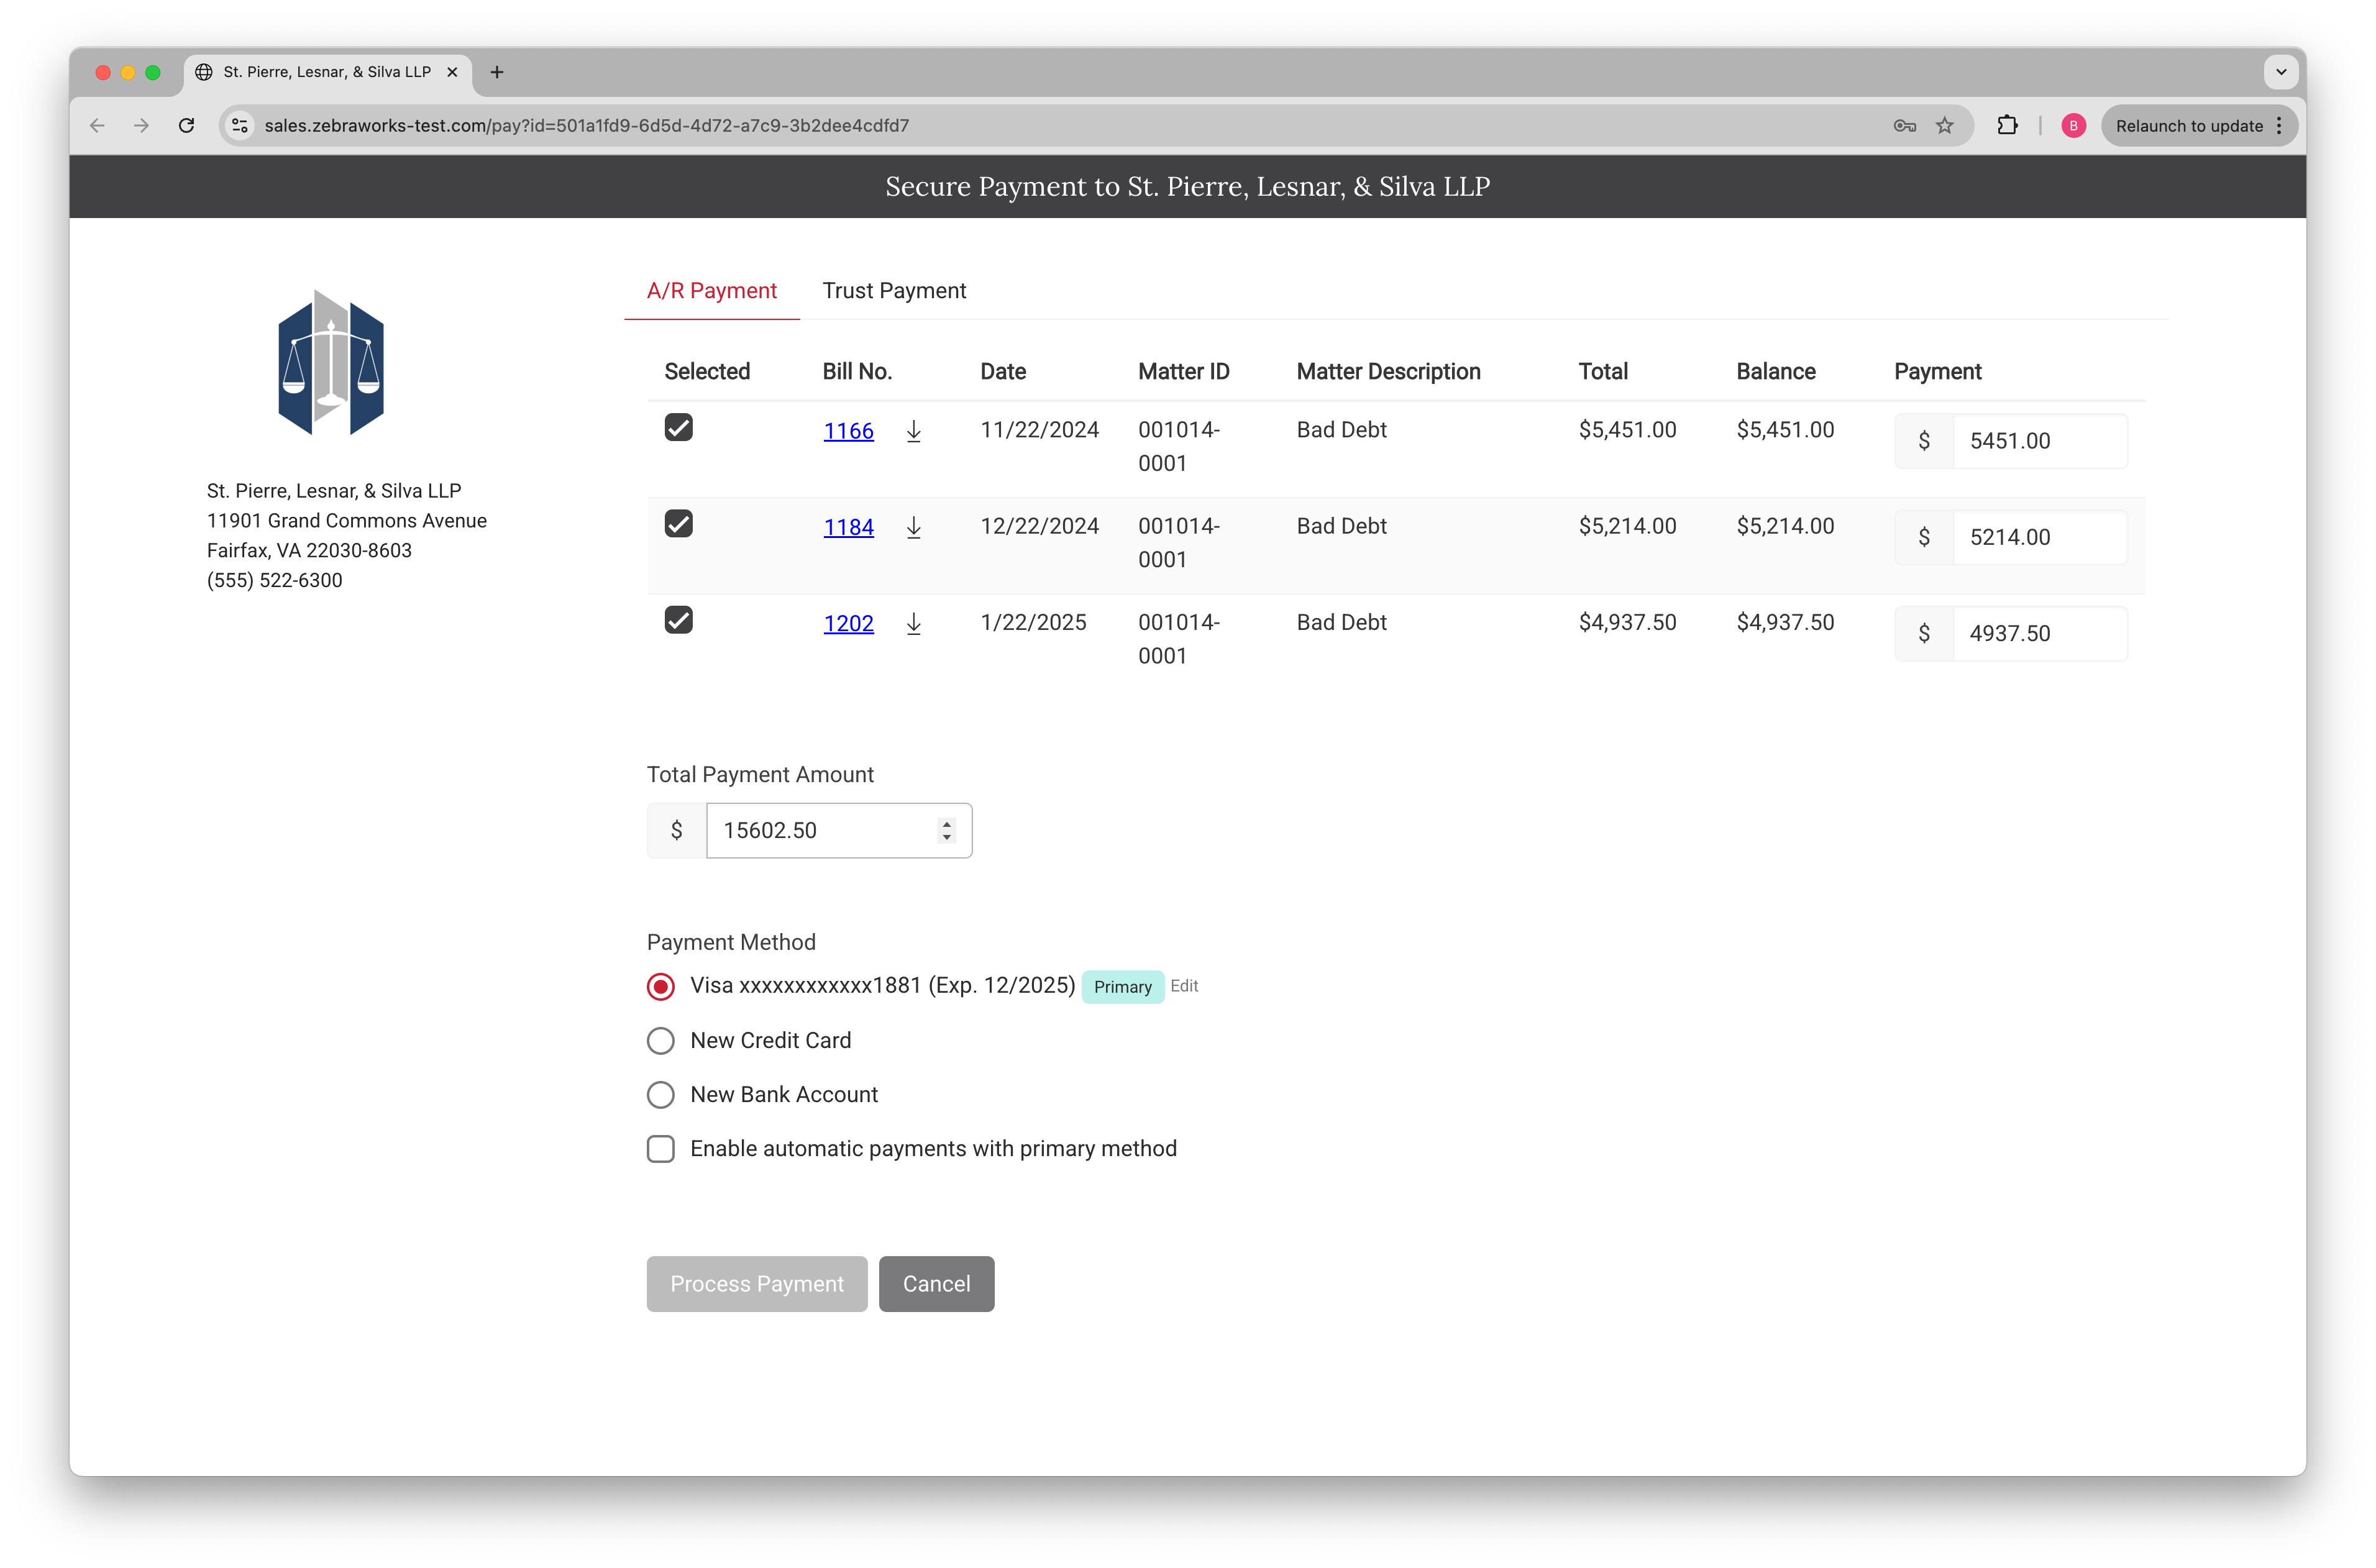
Task: Switch to the Trust Payment tab
Action: pos(894,290)
